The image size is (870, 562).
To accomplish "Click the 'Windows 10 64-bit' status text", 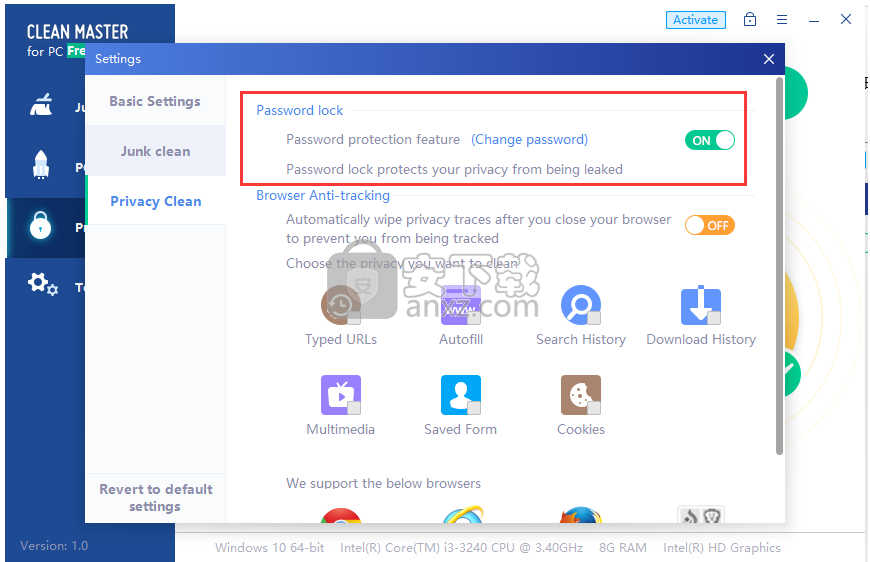I will pos(270,548).
